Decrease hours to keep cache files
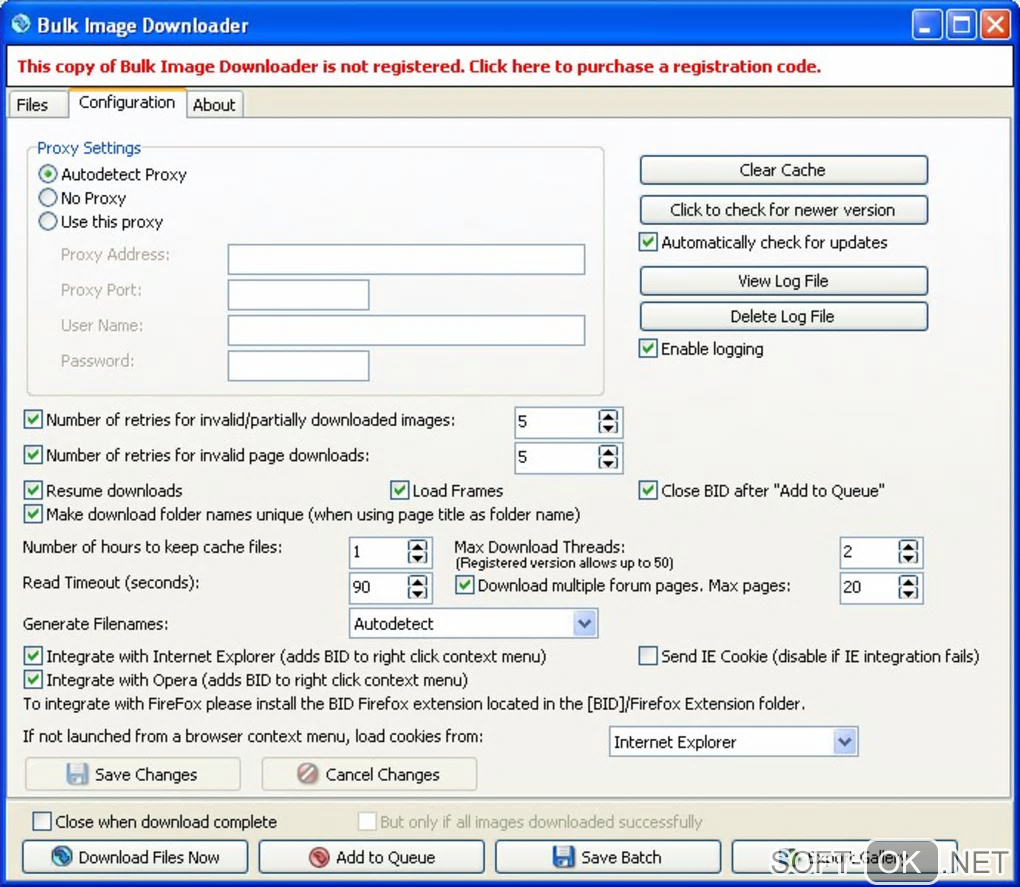Screen dimensions: 1020x887 pos(418,558)
